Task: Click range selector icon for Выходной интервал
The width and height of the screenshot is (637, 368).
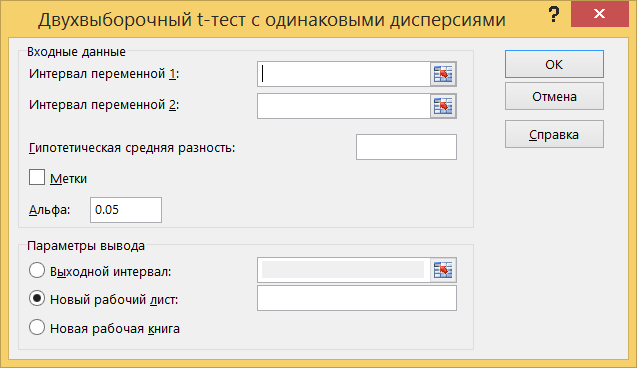Action: pyautogui.click(x=443, y=270)
